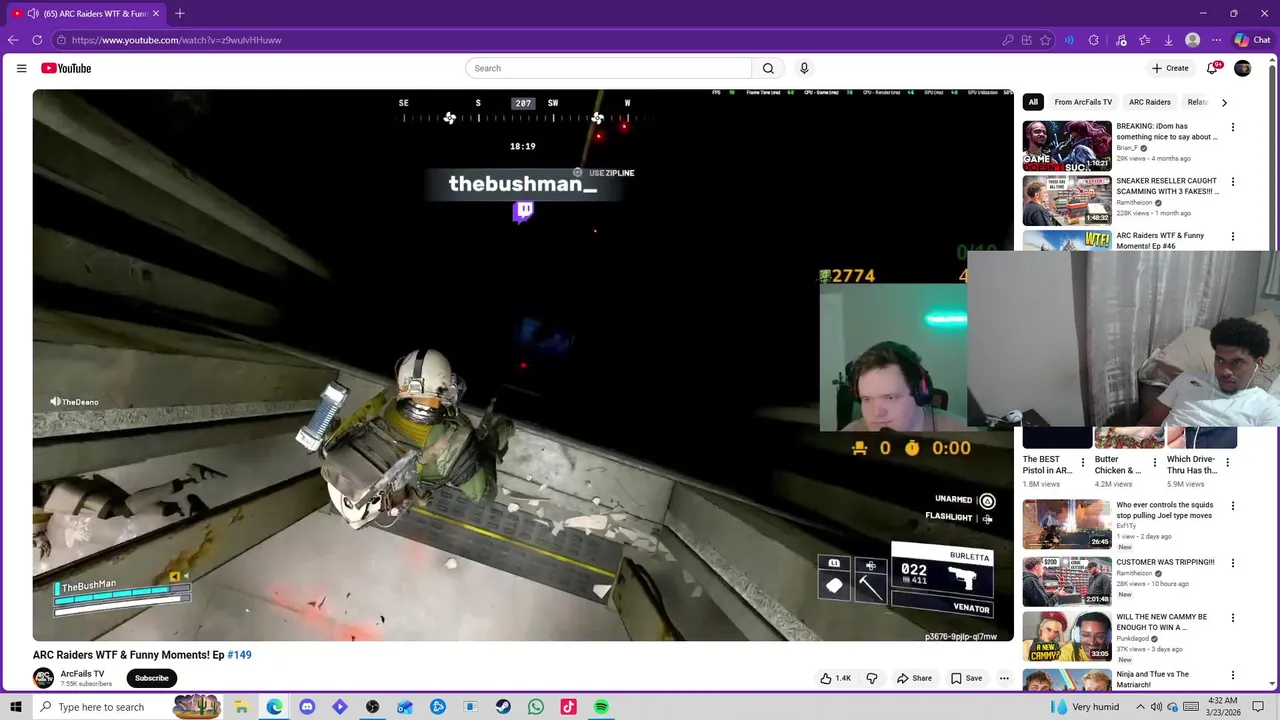This screenshot has width=1280, height=720.
Task: Open BREAKING: iDom video thumbnail
Action: coord(1067,146)
